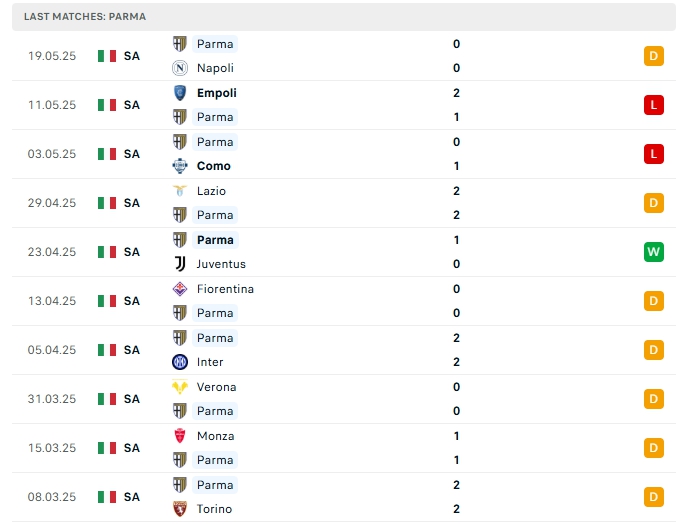Click the Empoli club crest icon
Viewport: 685px width, 524px height.
[x=180, y=93]
